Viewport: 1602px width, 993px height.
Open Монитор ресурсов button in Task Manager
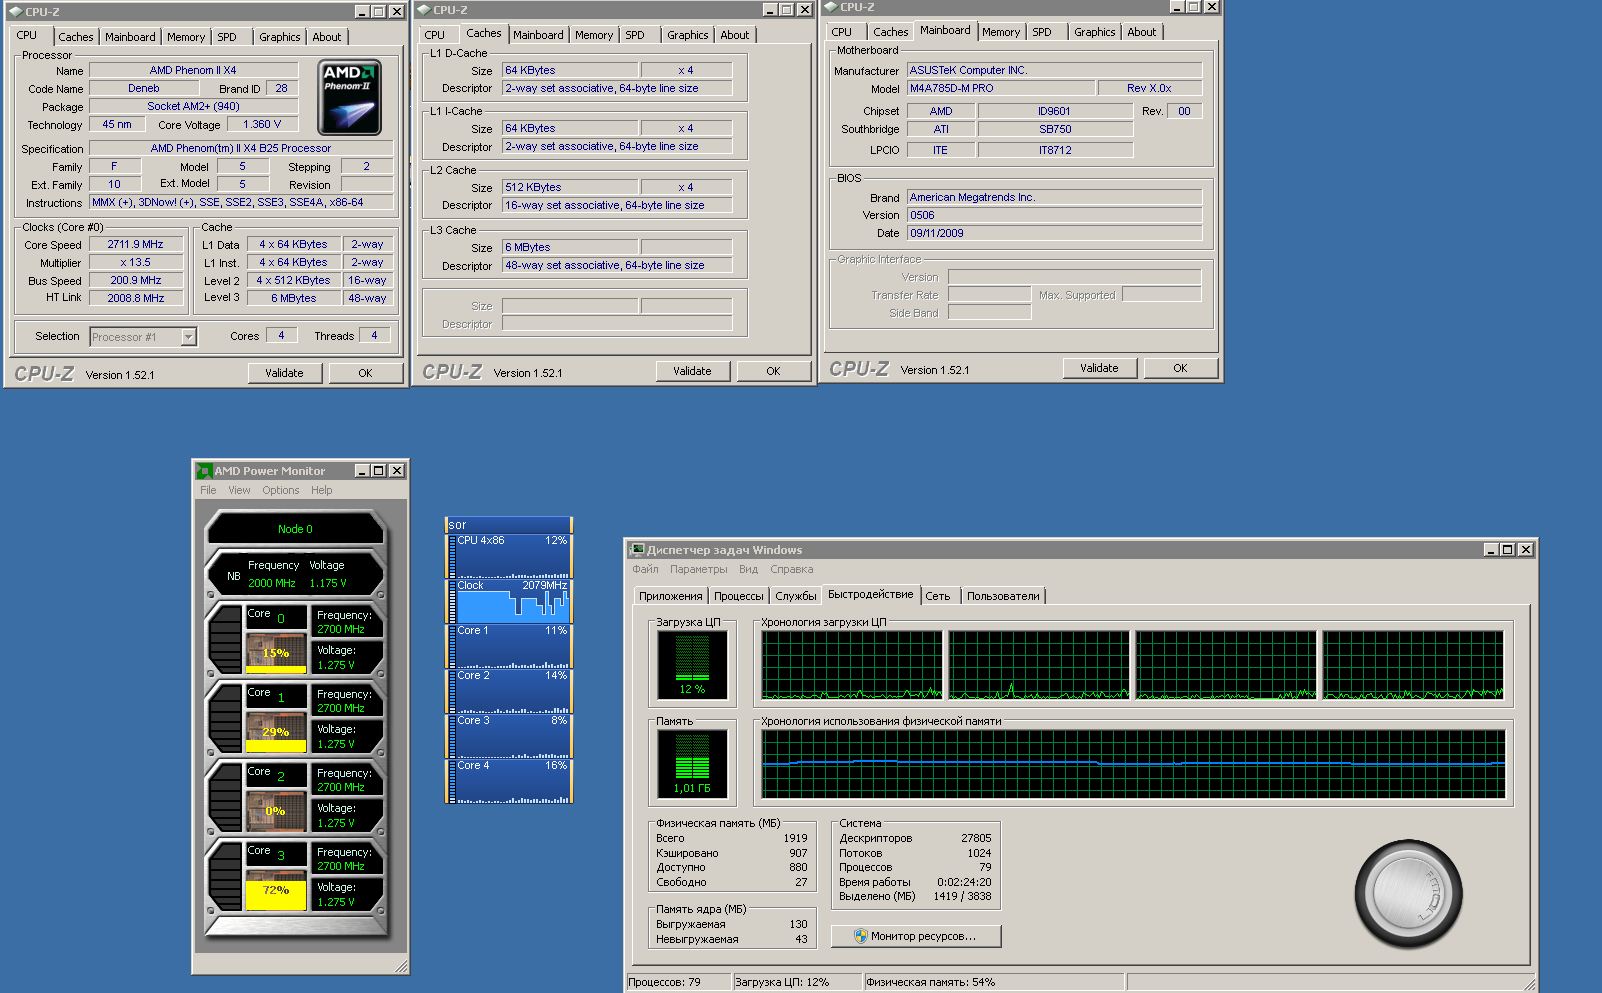point(916,936)
